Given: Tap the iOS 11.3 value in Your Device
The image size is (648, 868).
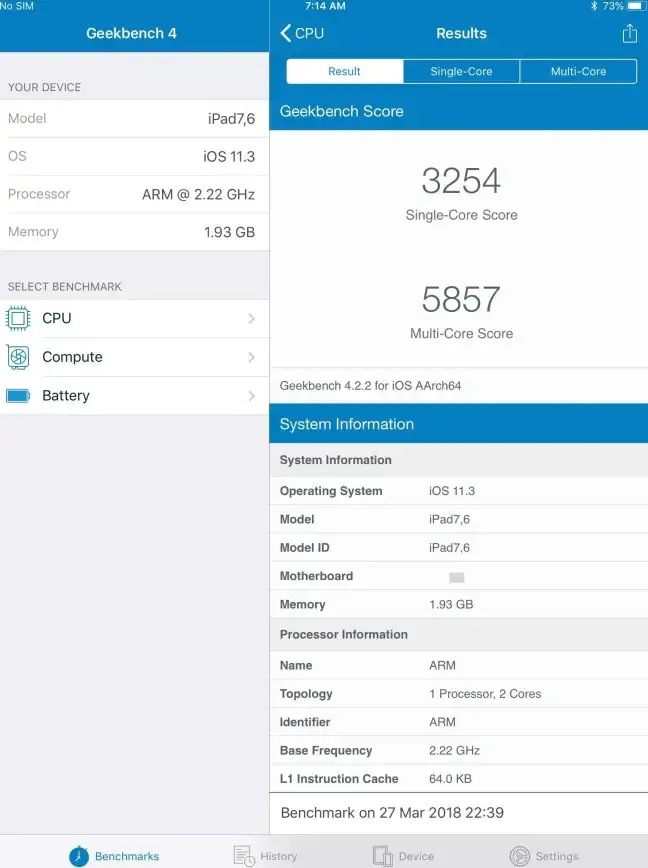Looking at the screenshot, I should pos(229,157).
